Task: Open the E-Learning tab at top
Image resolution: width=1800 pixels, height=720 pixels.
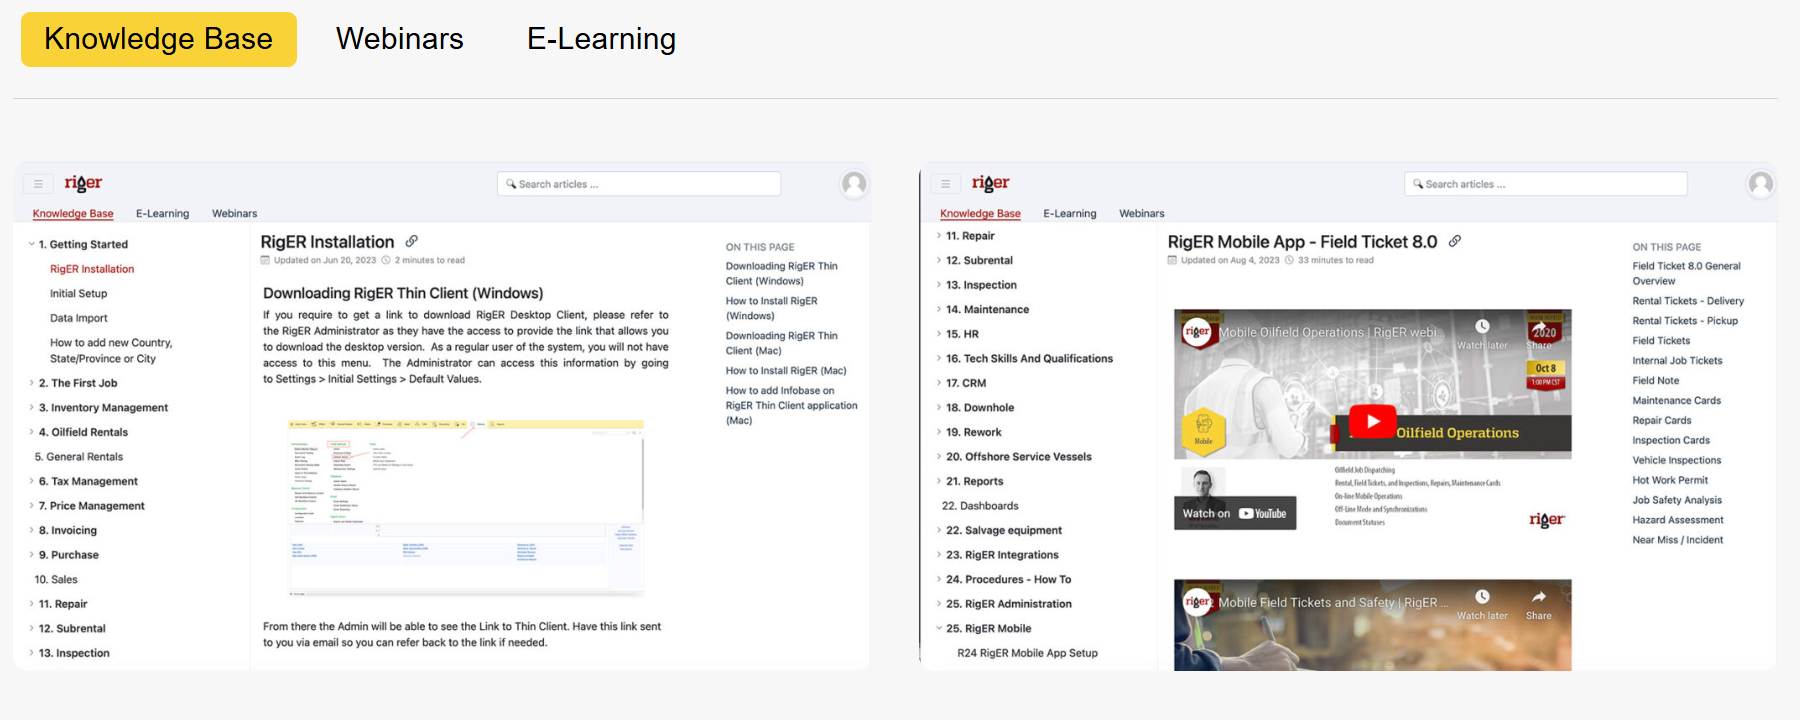Action: (601, 39)
